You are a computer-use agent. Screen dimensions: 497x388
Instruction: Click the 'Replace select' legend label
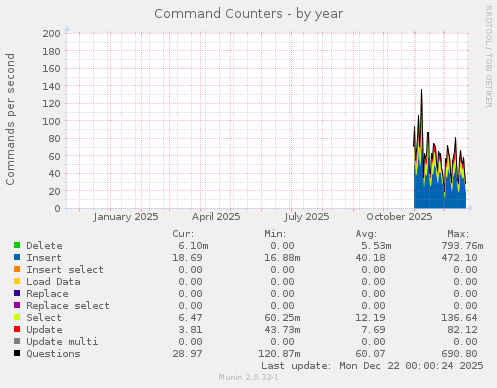68,306
